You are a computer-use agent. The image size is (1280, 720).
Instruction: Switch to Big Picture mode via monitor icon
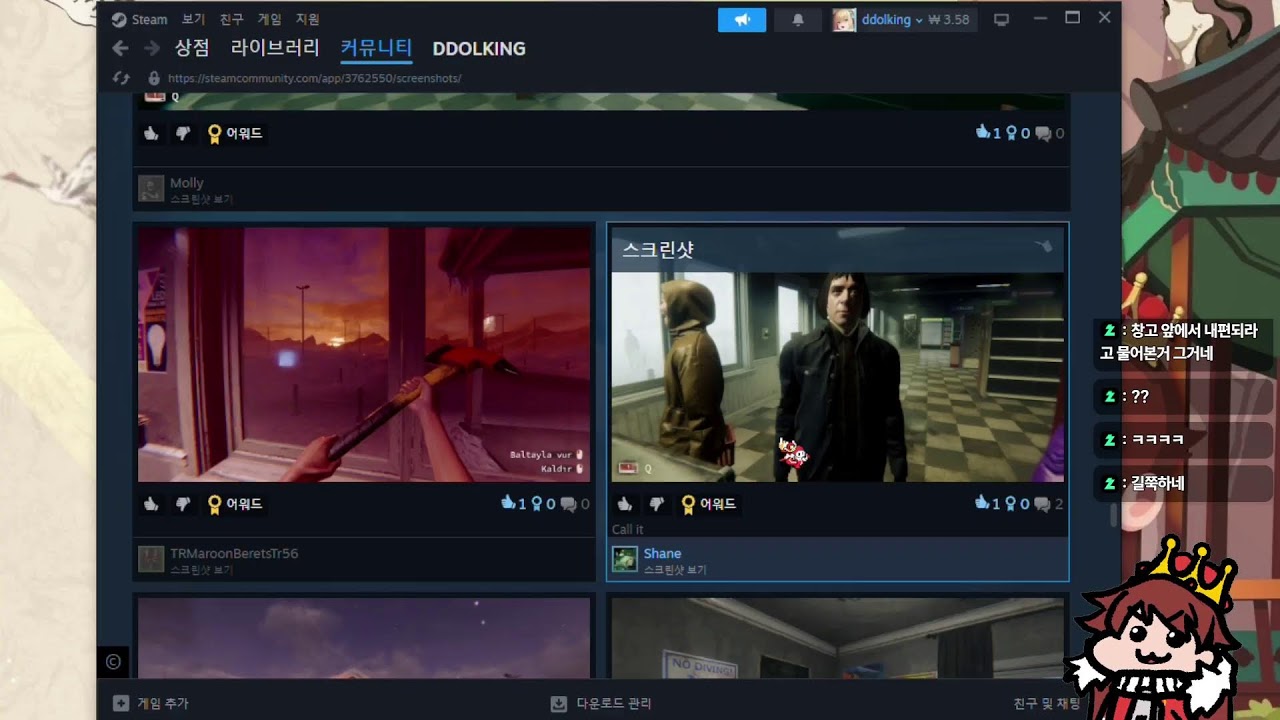coord(1001,20)
